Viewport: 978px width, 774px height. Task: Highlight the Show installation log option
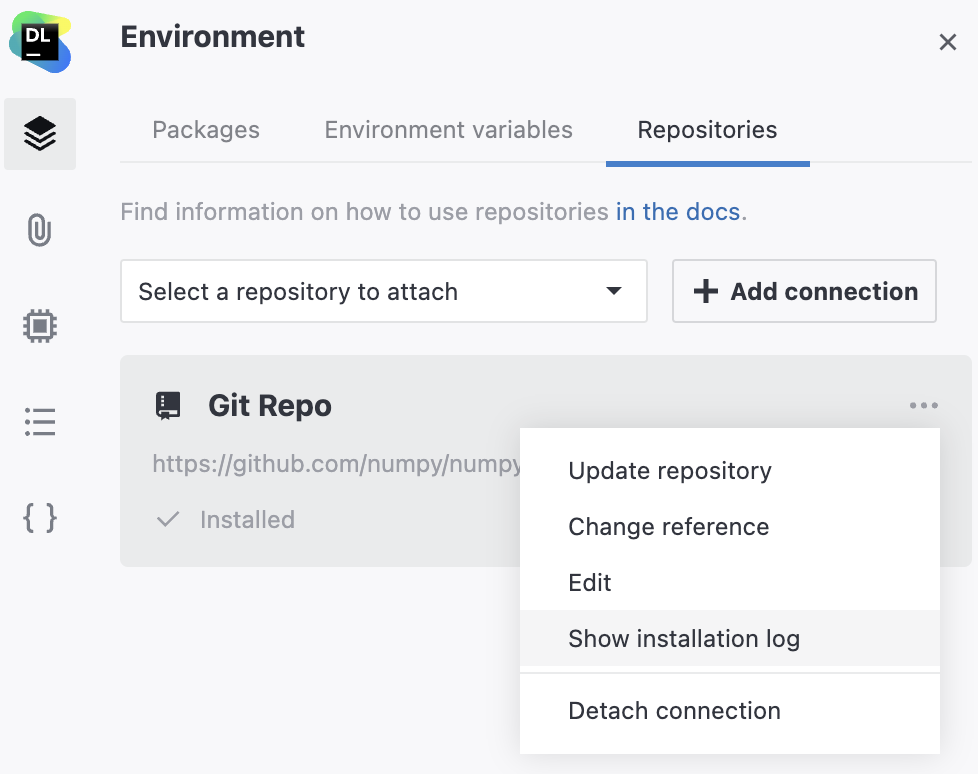click(x=684, y=638)
